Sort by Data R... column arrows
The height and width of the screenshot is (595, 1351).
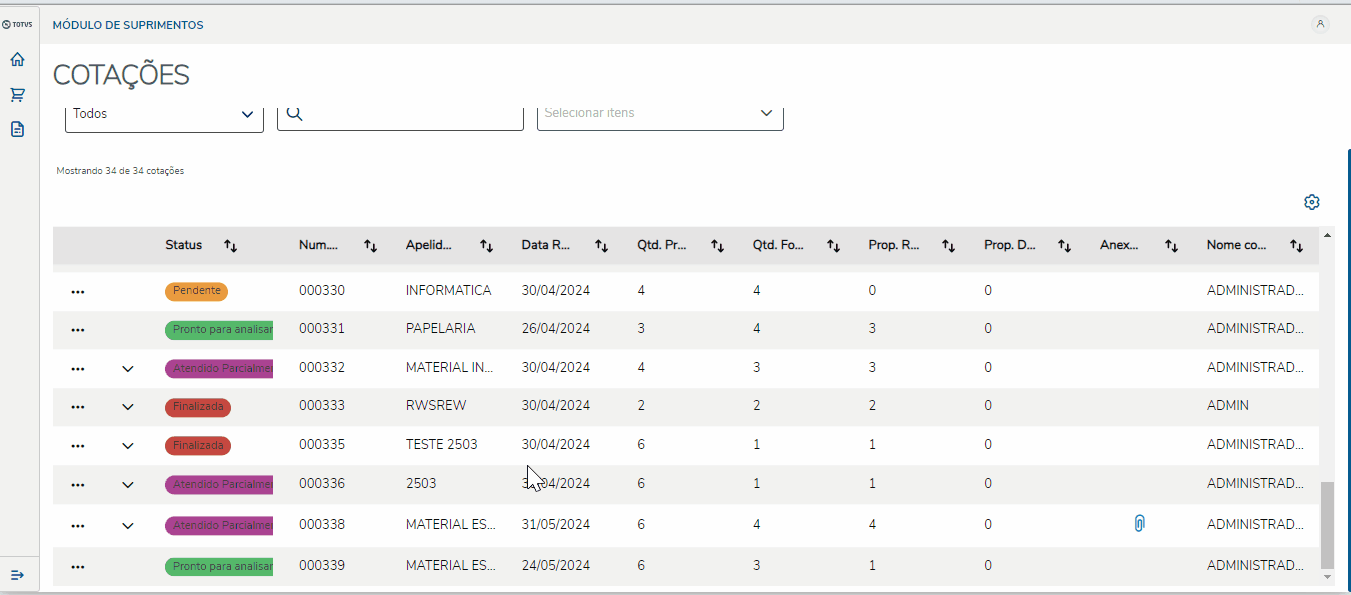point(602,245)
